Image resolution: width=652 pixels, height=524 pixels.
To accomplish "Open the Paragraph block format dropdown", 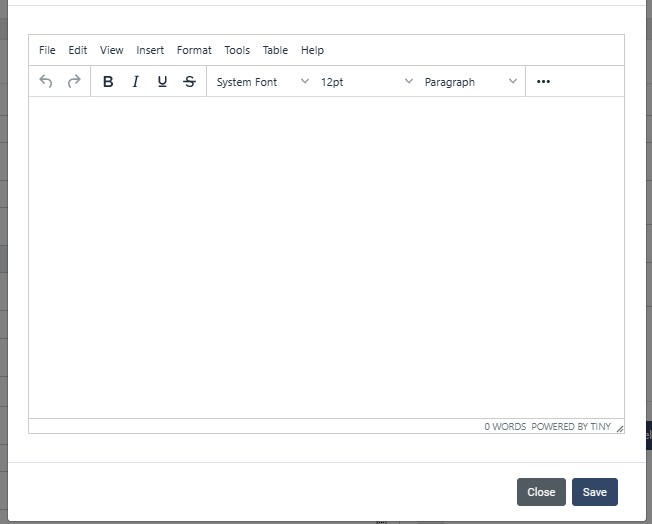I will 471,82.
